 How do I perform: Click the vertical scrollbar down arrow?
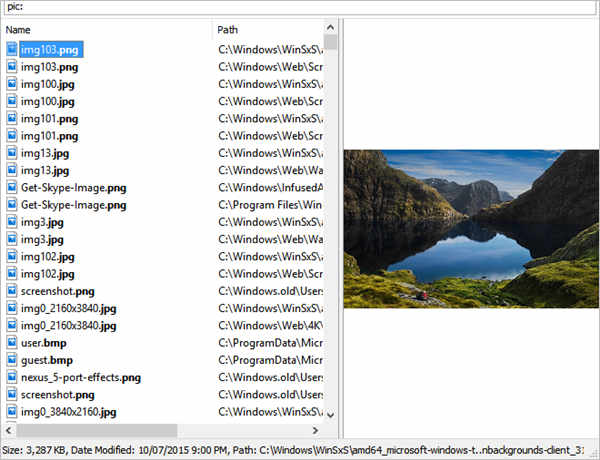(330, 414)
